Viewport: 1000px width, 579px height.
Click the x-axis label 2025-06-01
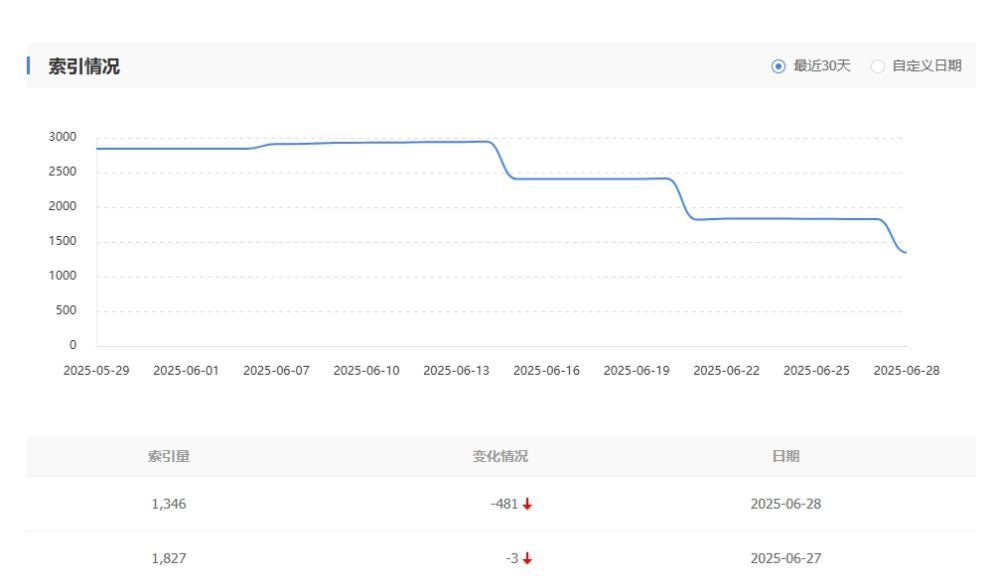pyautogui.click(x=186, y=370)
